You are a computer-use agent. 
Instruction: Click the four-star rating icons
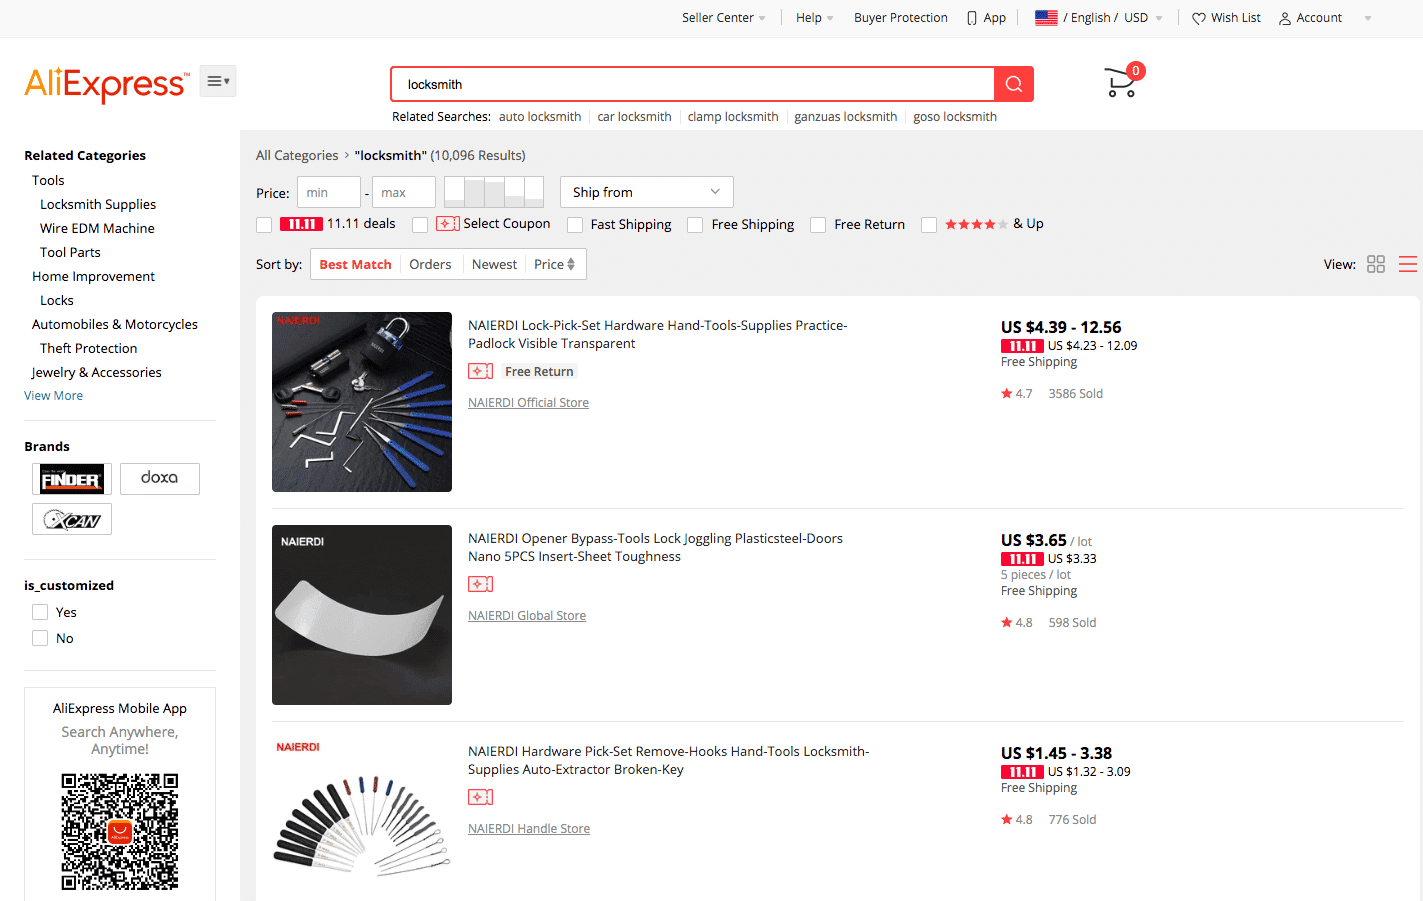(x=976, y=224)
